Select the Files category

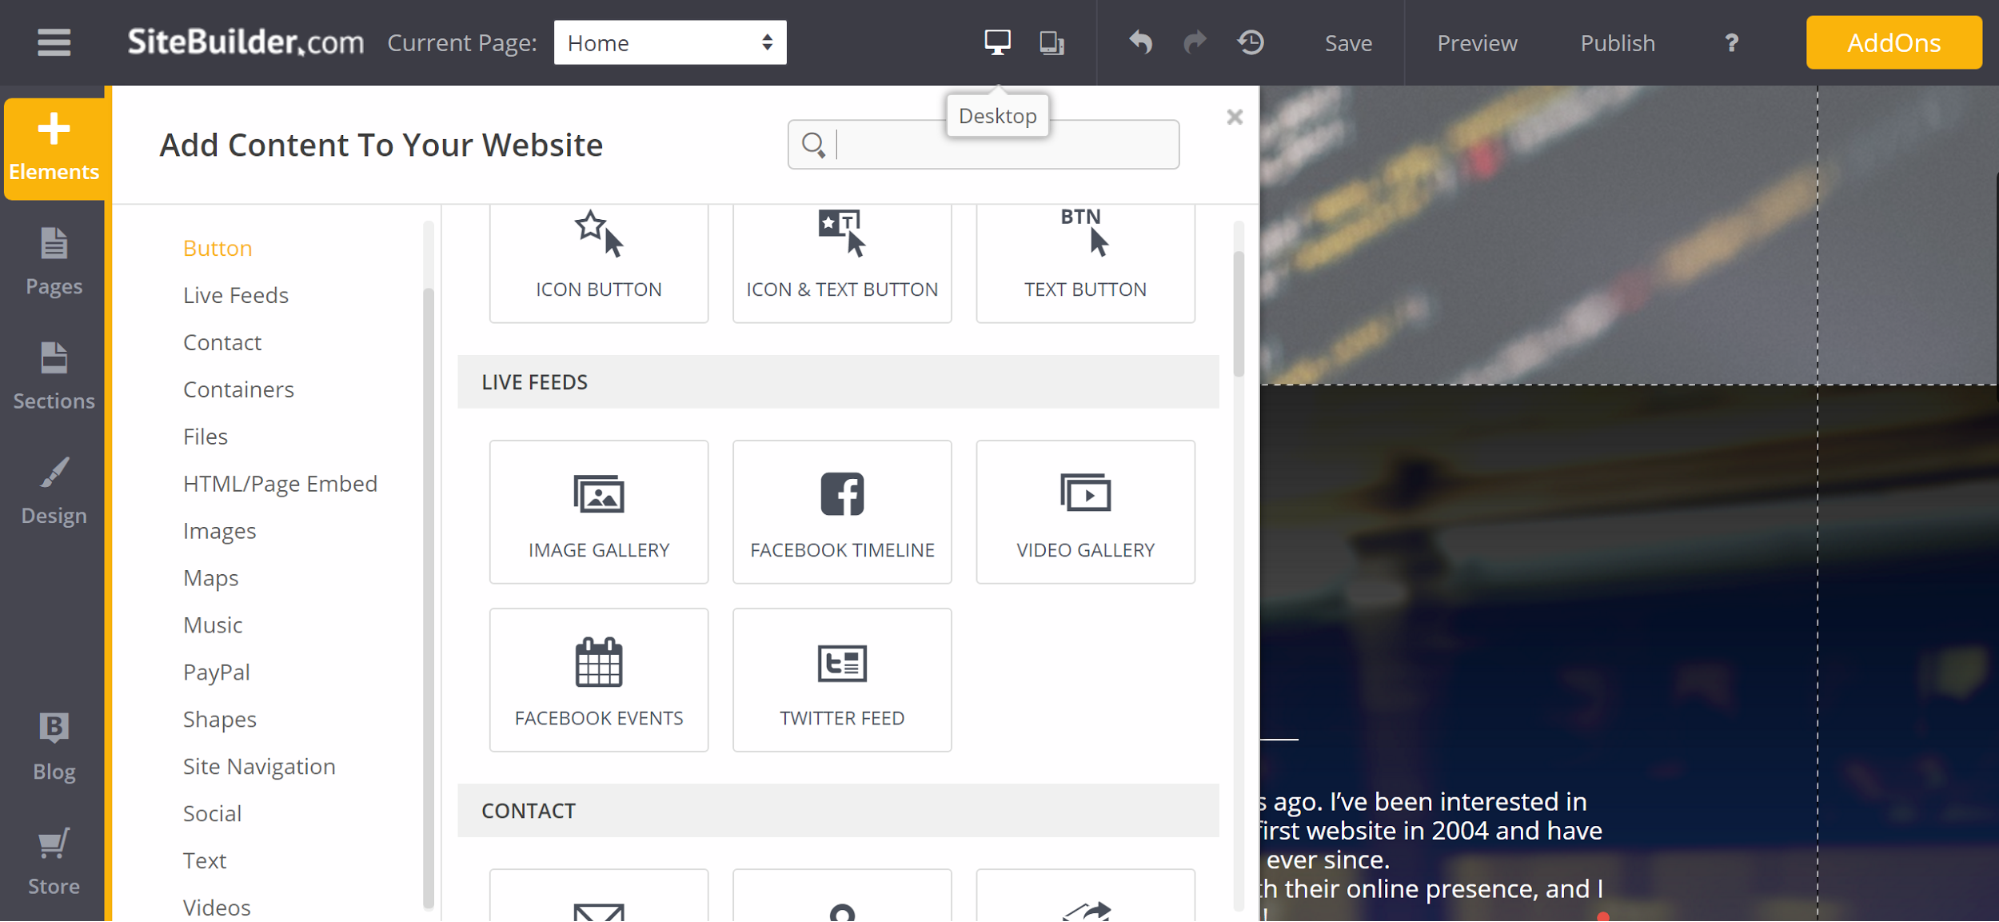tap(205, 436)
